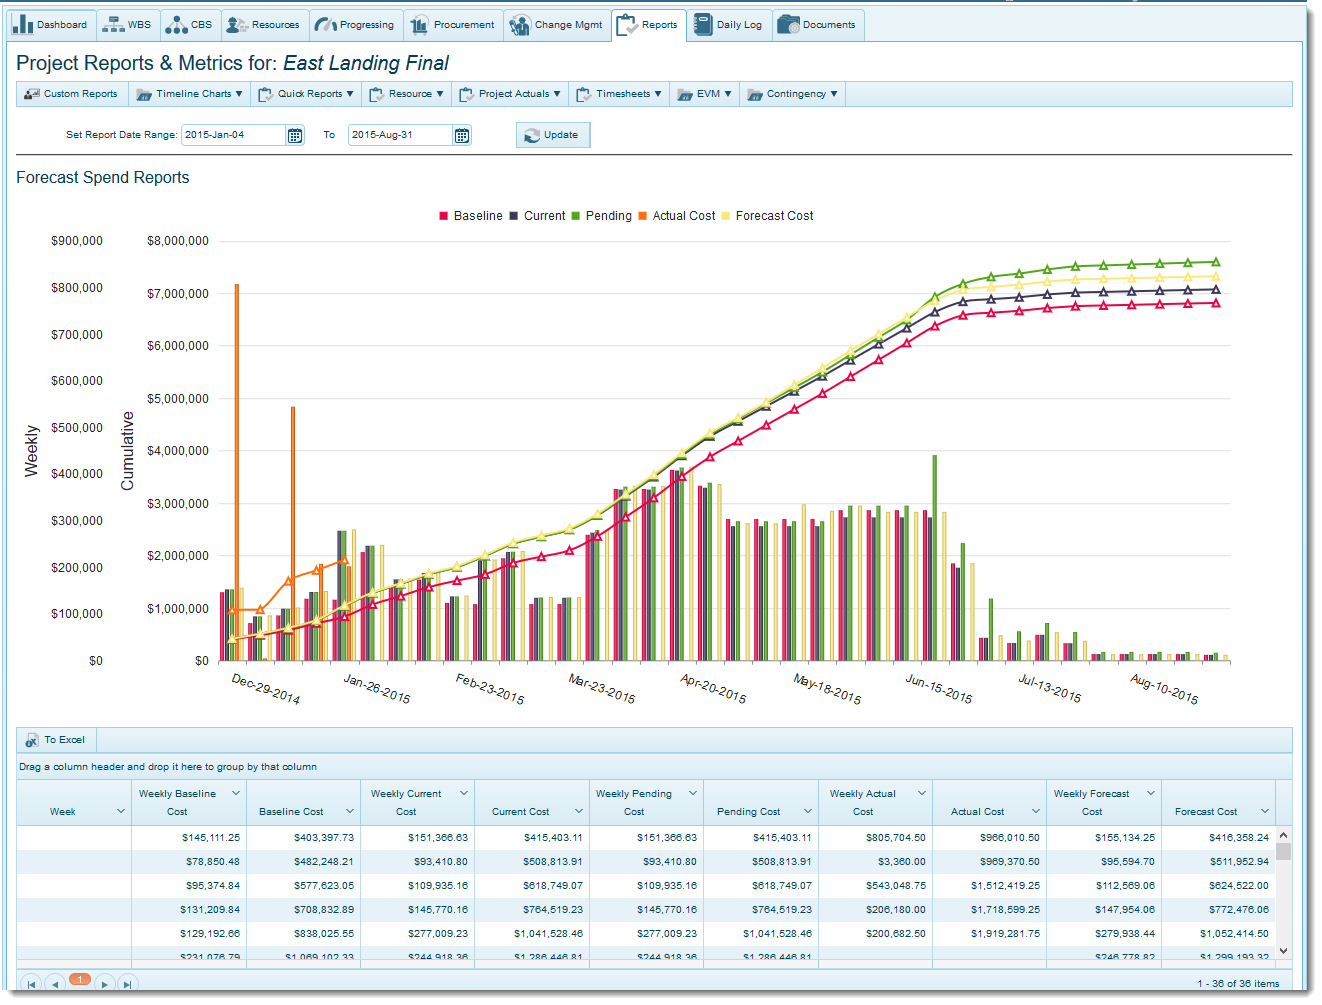
Task: Click the To Excel export icon
Action: 32,741
